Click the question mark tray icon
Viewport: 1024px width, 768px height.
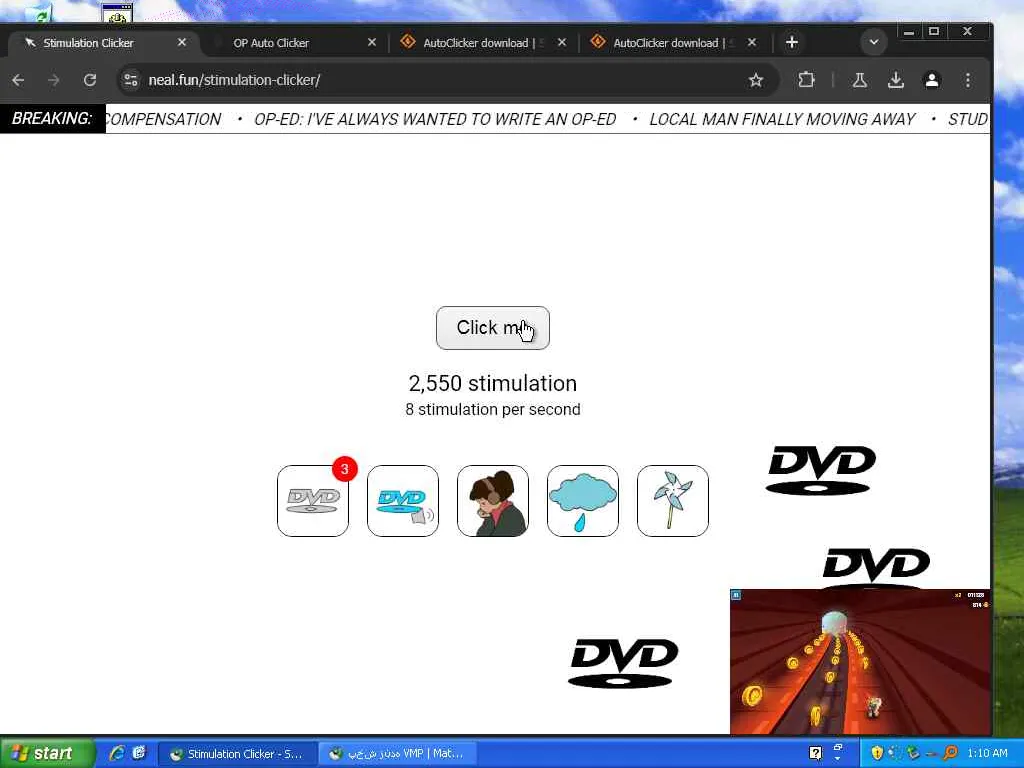point(815,753)
